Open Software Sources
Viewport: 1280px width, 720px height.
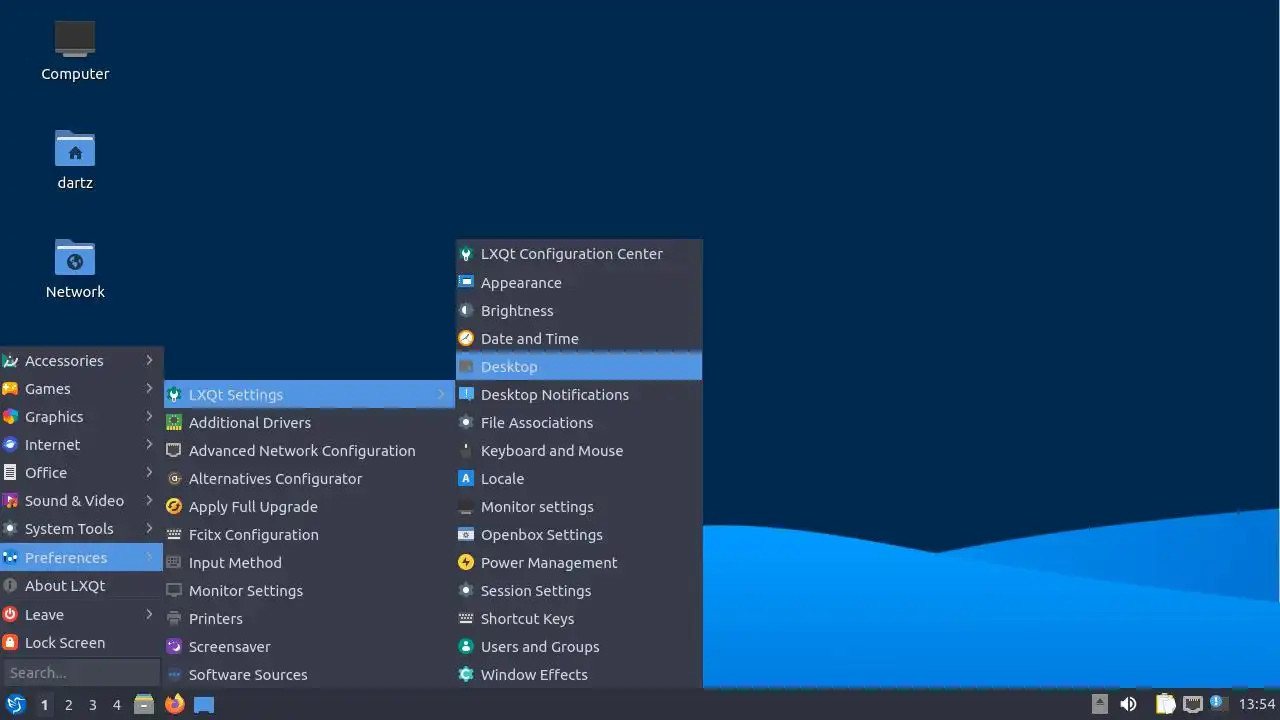pyautogui.click(x=309, y=675)
